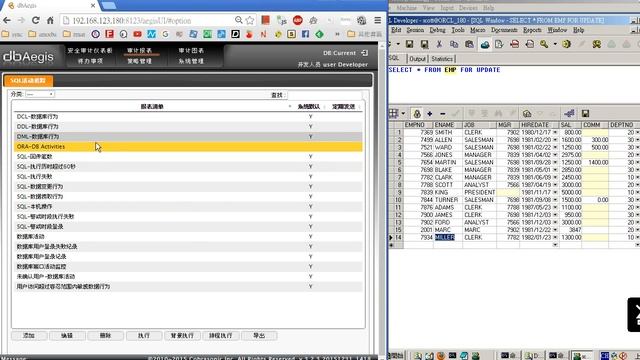
Task: Save results with the grid disk icon
Action: point(585,113)
